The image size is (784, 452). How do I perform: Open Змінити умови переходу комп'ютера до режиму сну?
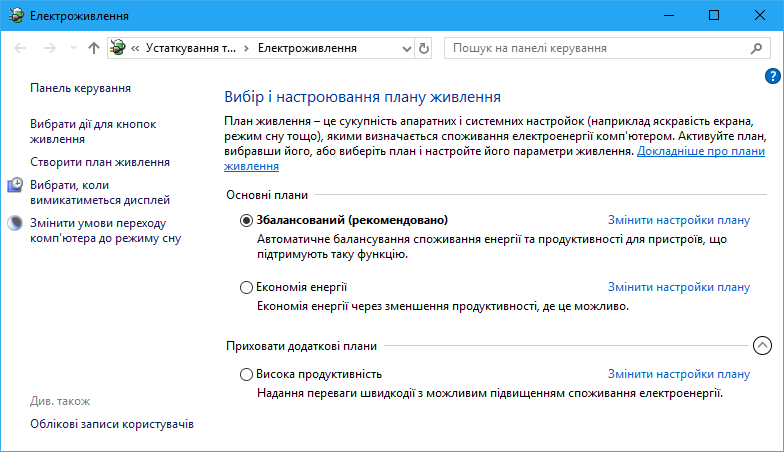pyautogui.click(x=106, y=230)
